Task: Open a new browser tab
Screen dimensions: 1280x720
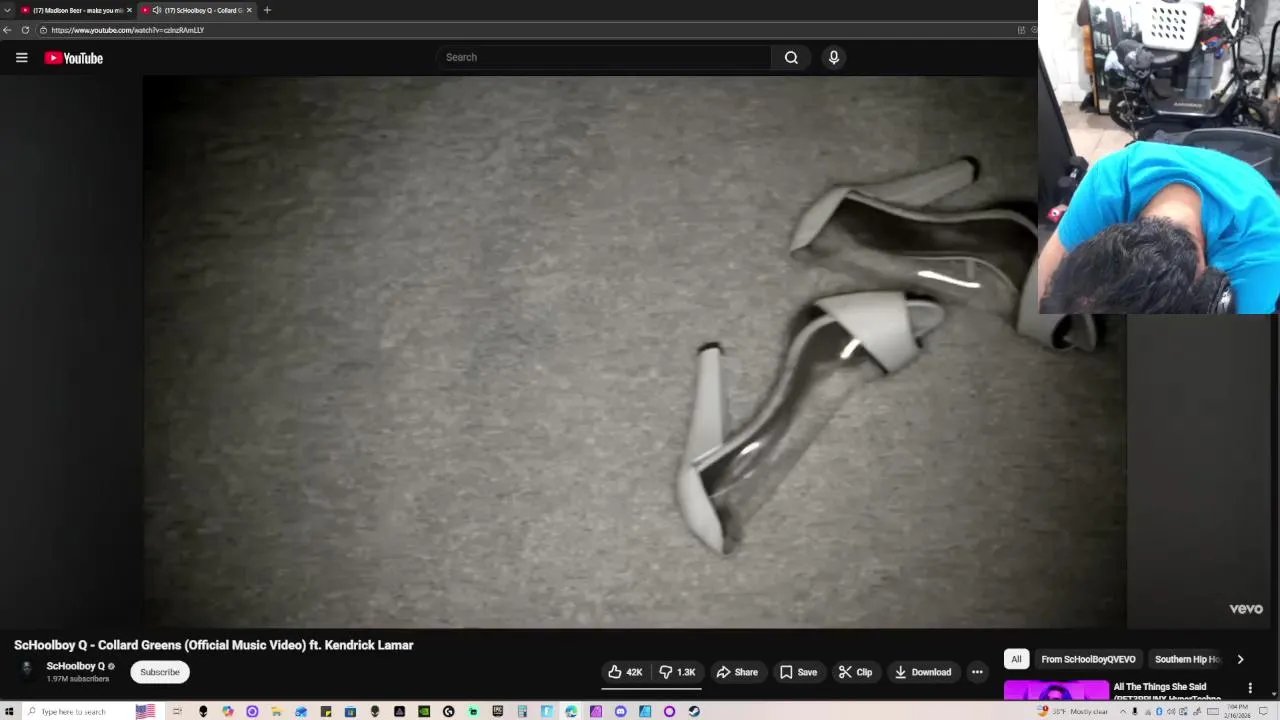Action: (x=267, y=10)
